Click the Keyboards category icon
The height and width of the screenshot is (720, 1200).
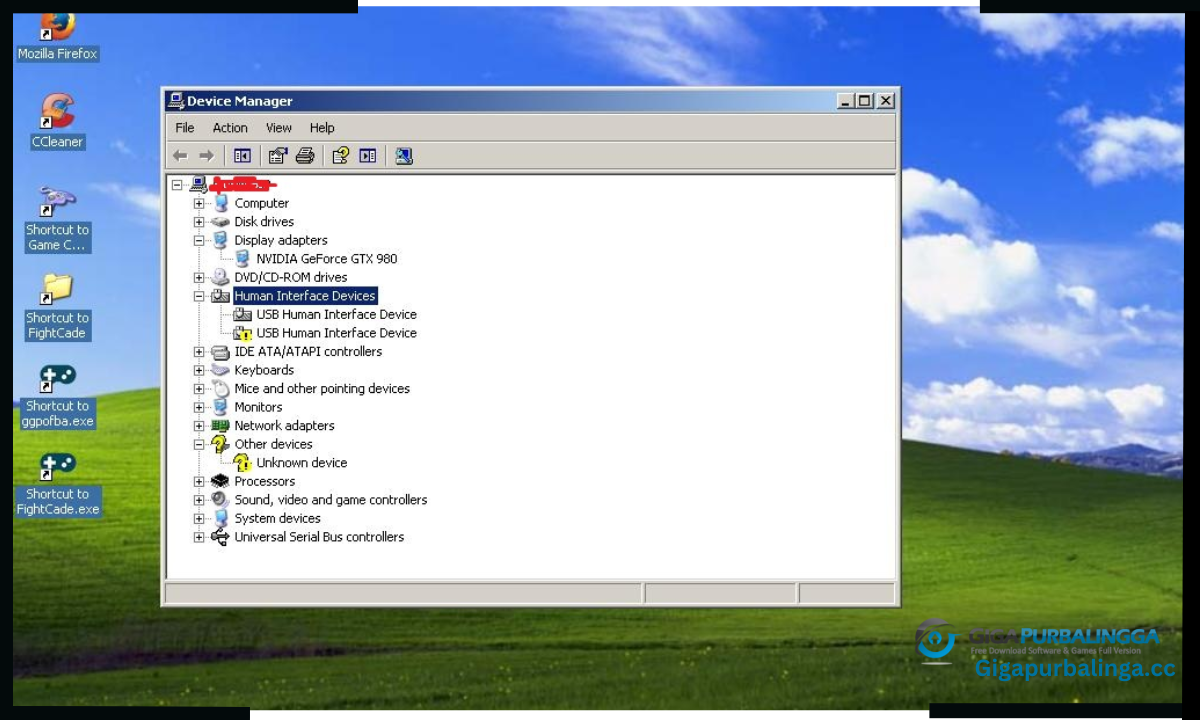[220, 370]
